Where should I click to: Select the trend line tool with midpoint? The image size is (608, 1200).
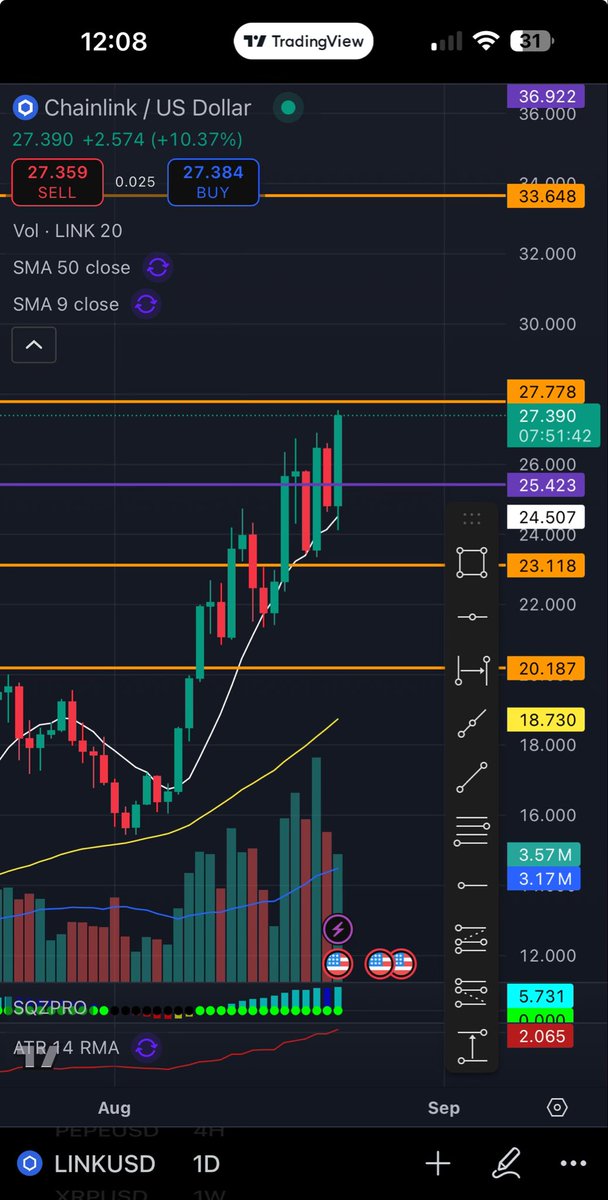coord(472,724)
